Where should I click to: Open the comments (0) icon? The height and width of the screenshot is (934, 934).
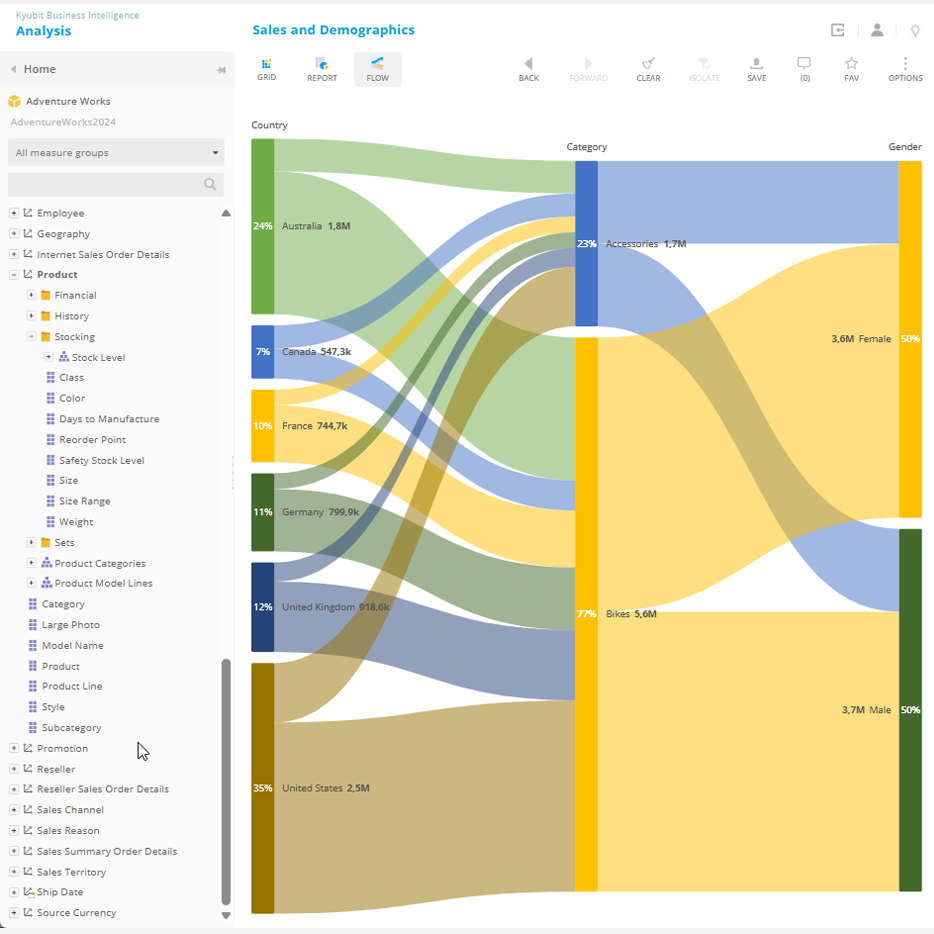click(804, 68)
